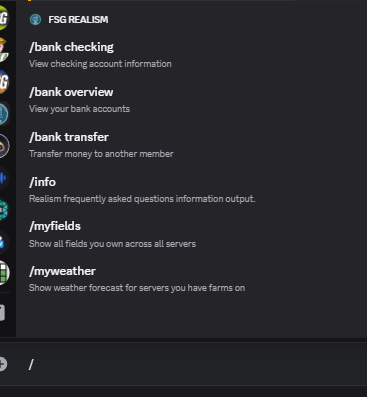Click the gray icon below sidebar divider
Screen dimensions: 367x397
point(2,313)
